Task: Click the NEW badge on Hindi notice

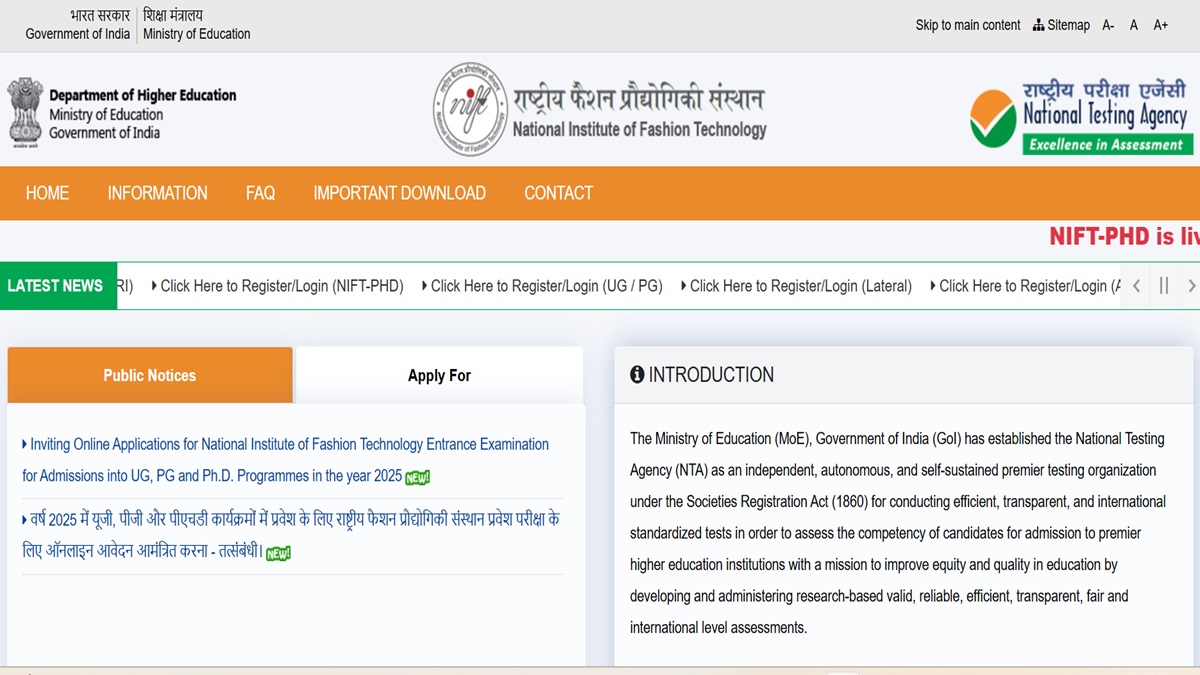Action: point(278,553)
